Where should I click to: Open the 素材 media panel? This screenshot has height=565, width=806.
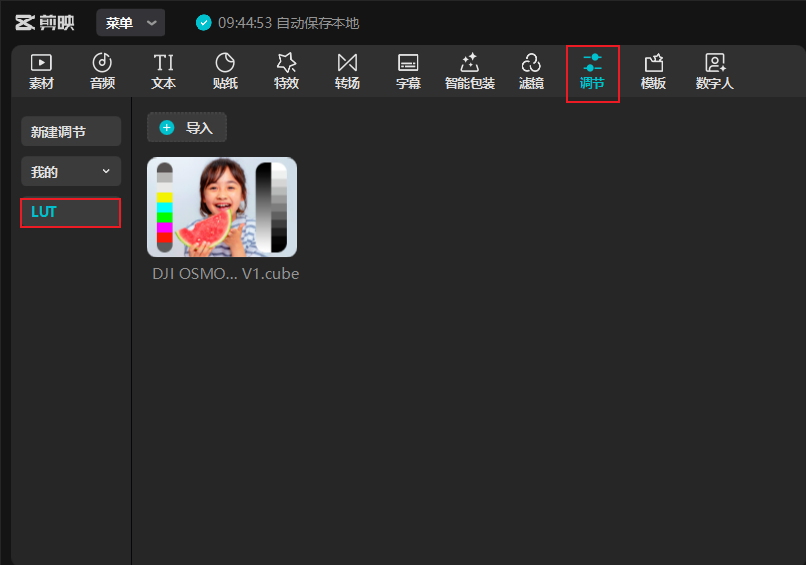click(41, 72)
